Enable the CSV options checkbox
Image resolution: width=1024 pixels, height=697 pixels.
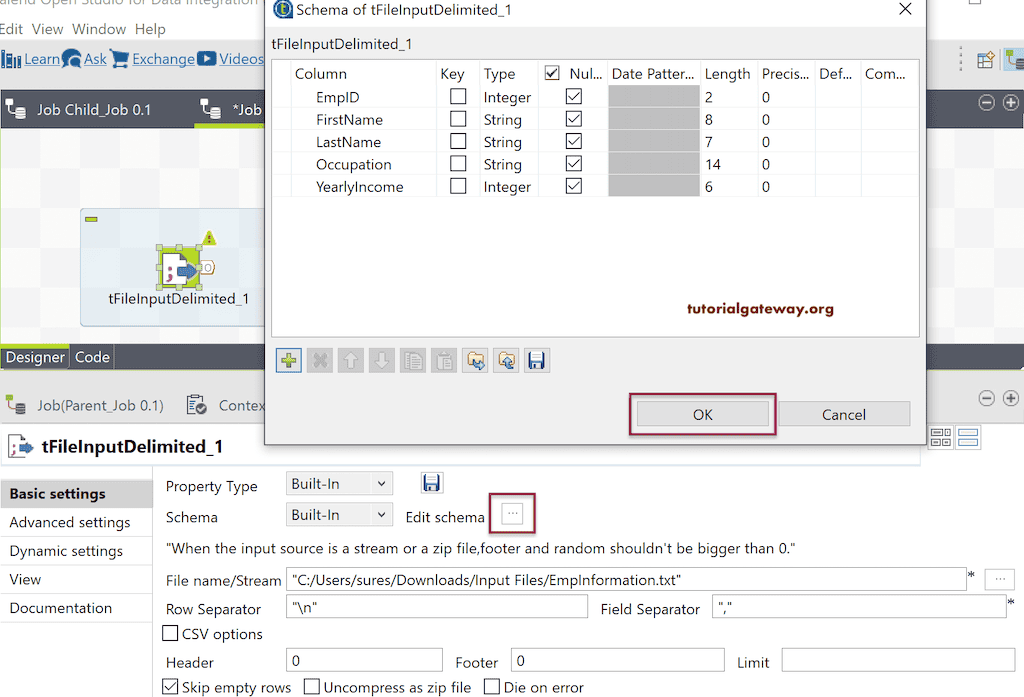pyautogui.click(x=170, y=634)
